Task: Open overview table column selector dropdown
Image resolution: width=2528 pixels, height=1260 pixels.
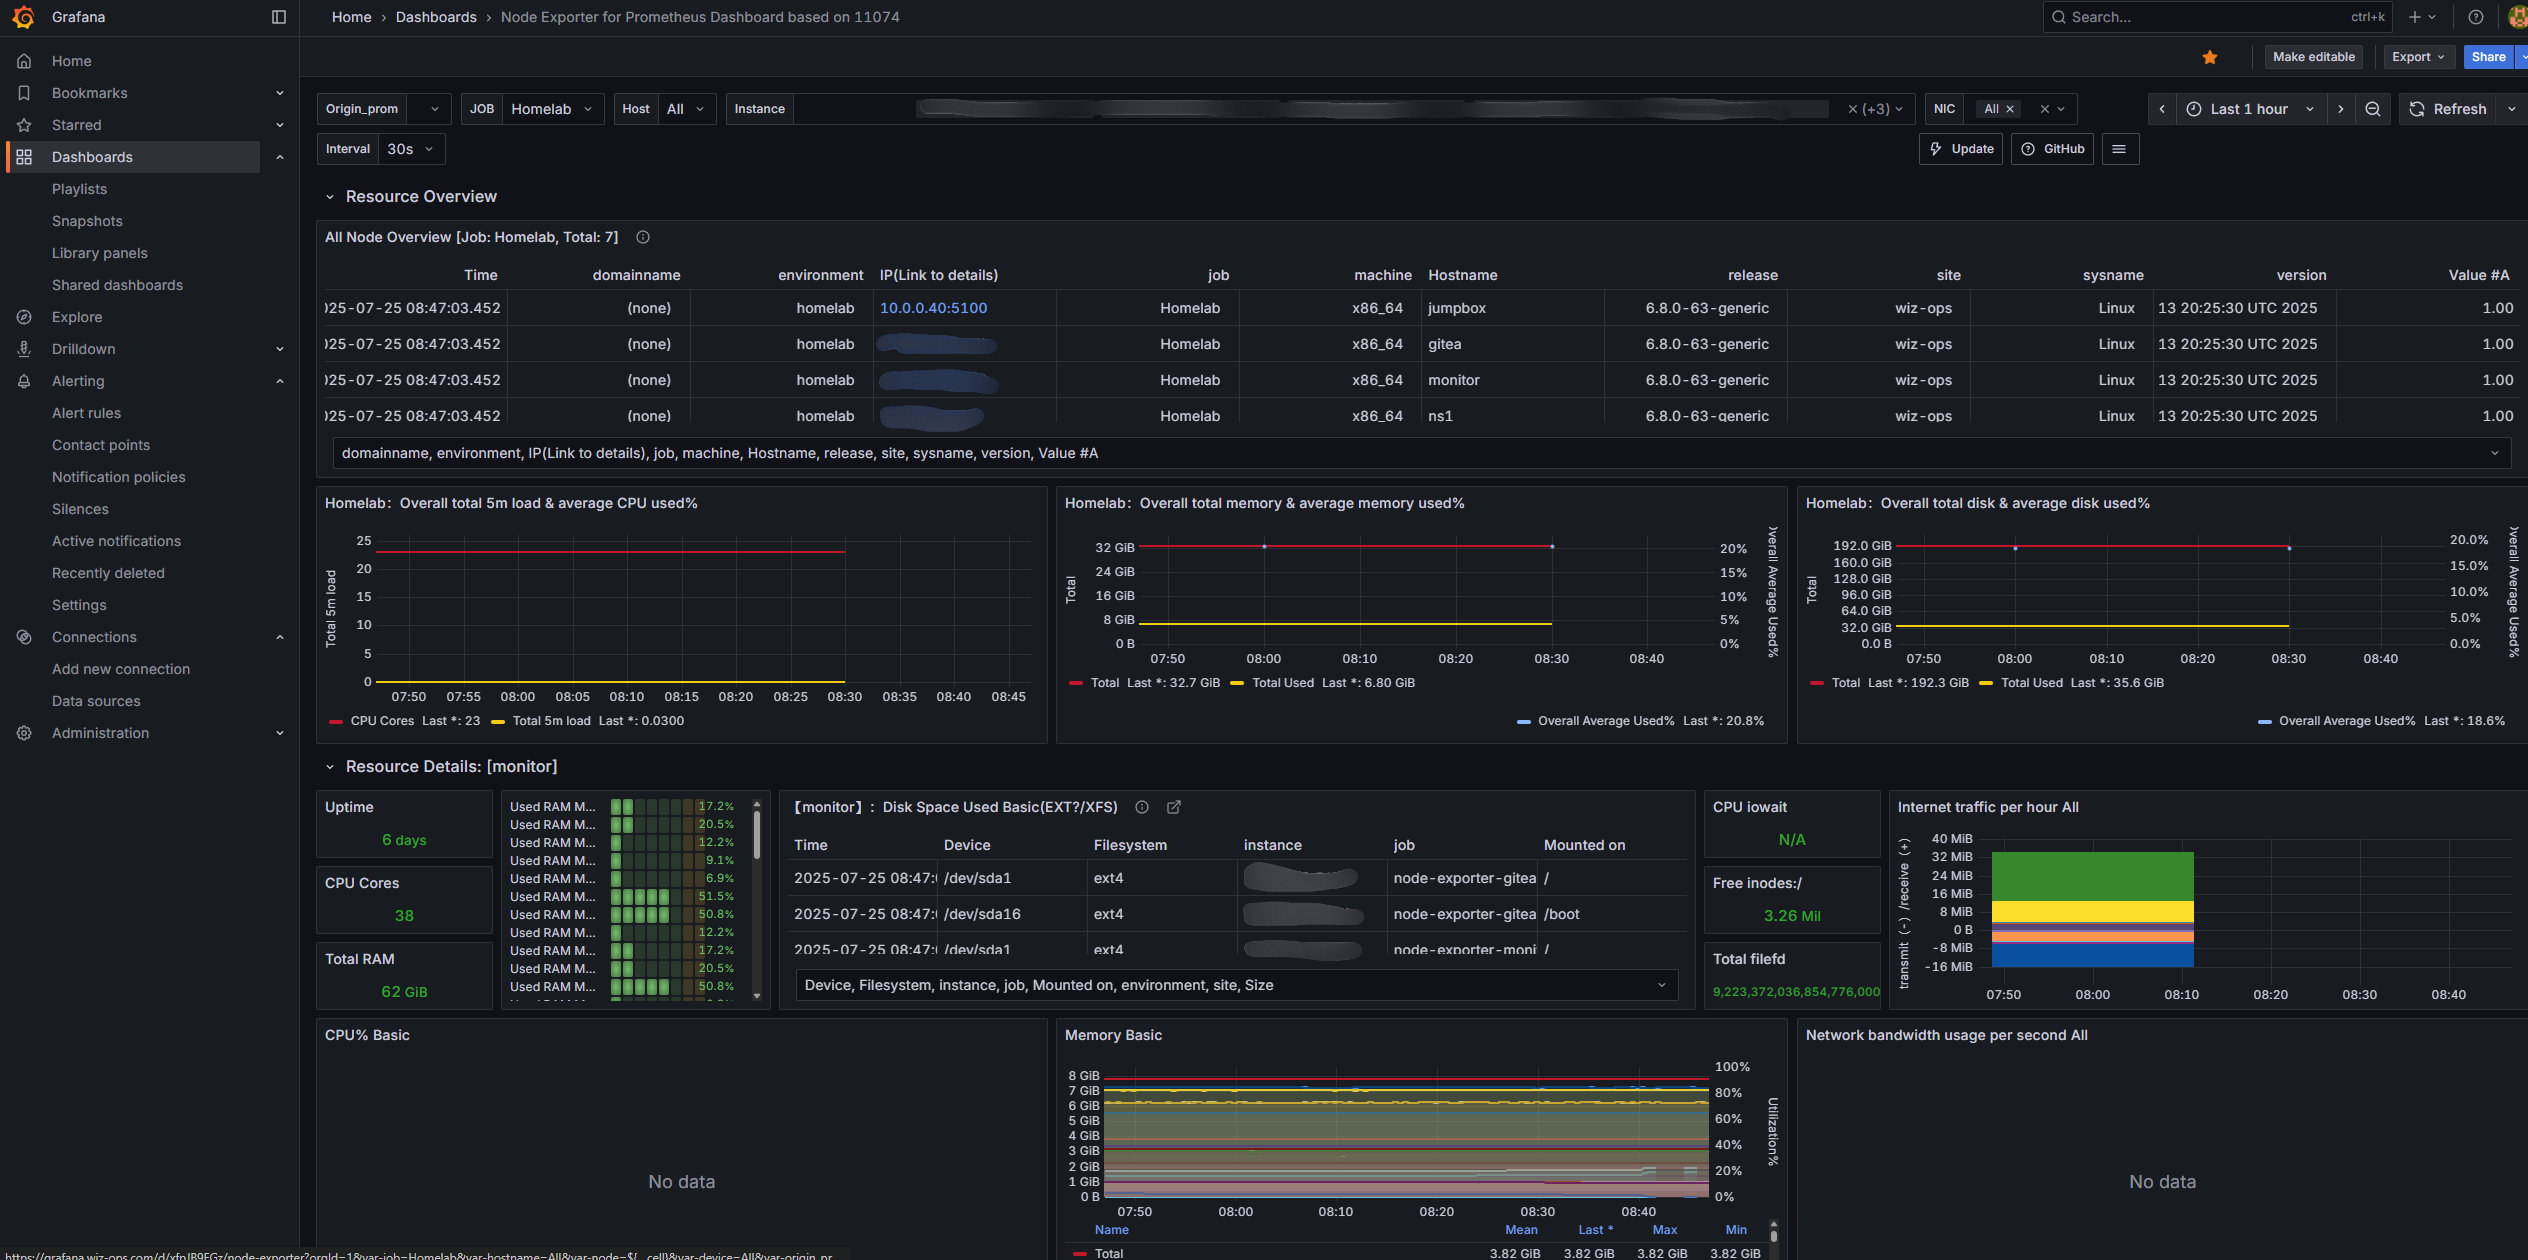Action: coord(1420,453)
